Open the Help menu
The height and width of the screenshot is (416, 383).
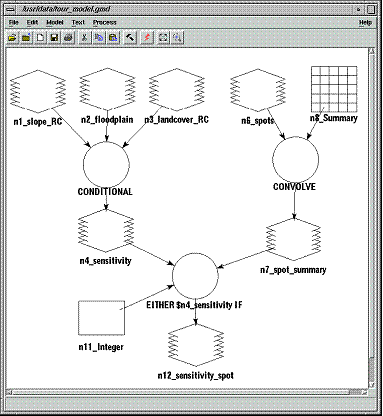click(365, 22)
